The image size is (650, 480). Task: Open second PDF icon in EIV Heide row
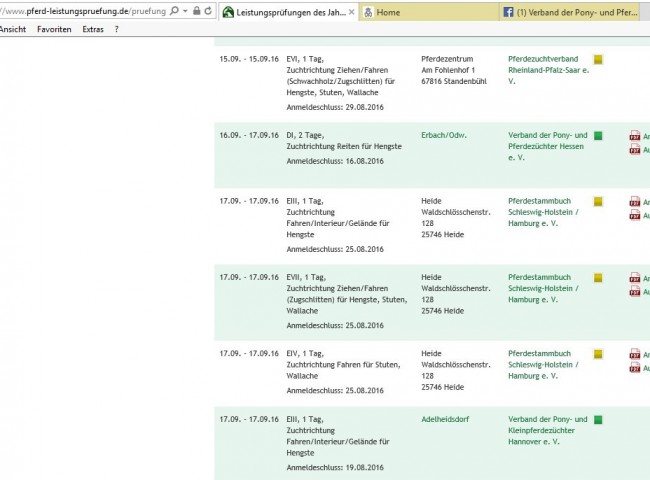pyautogui.click(x=634, y=367)
